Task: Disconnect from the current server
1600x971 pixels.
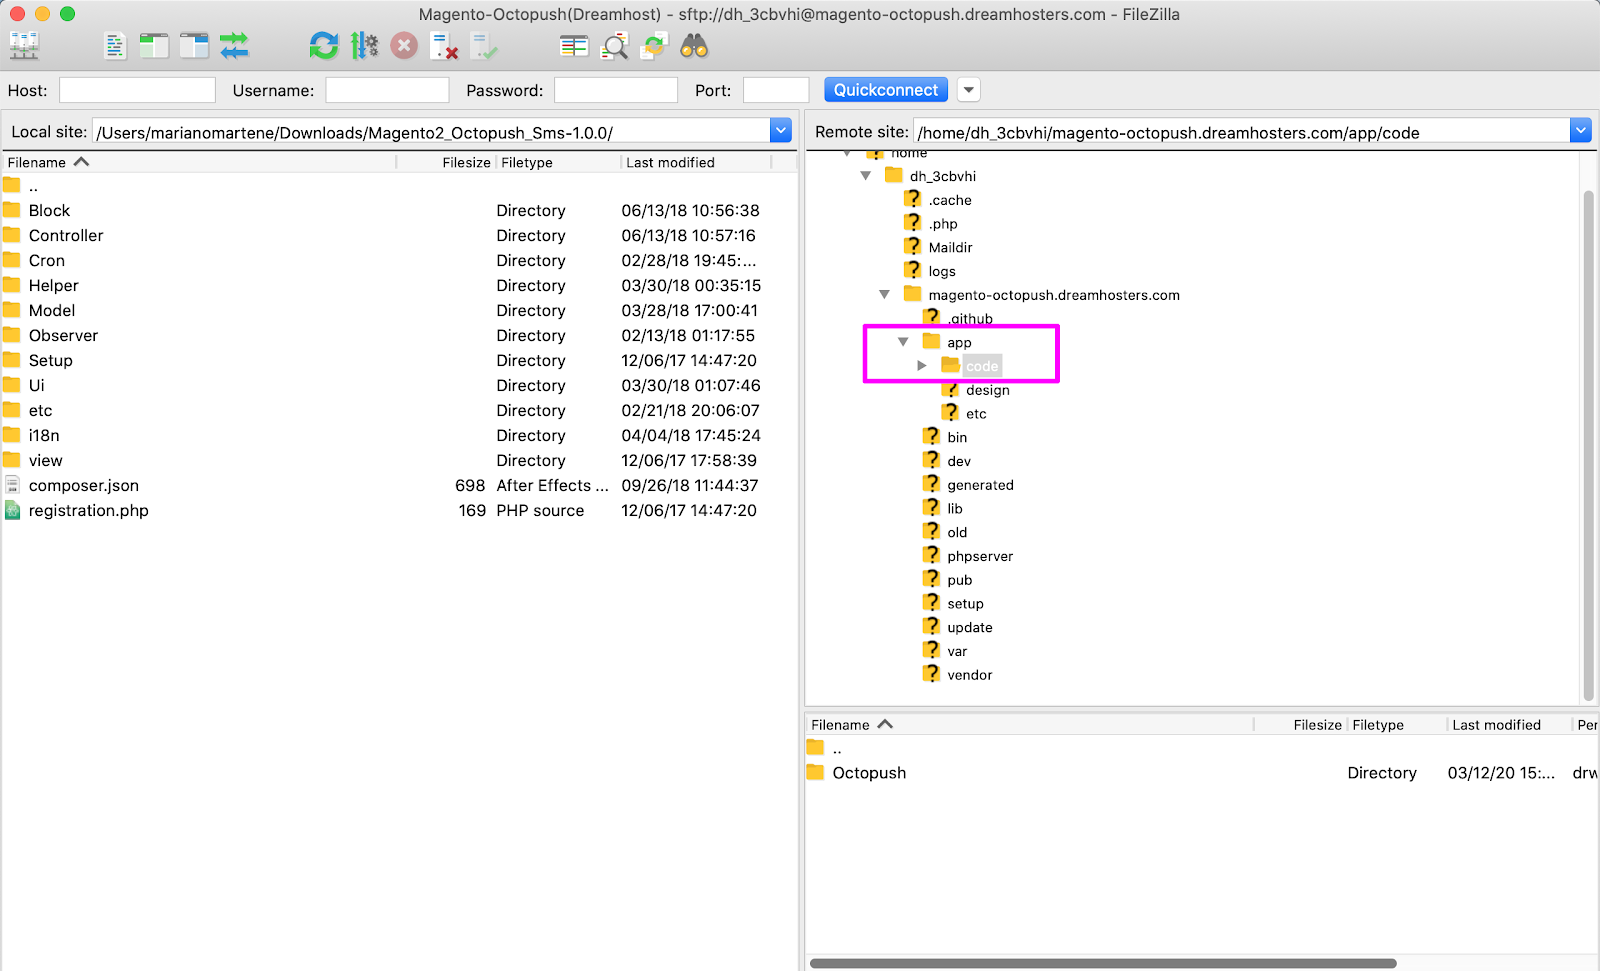Action: [444, 46]
